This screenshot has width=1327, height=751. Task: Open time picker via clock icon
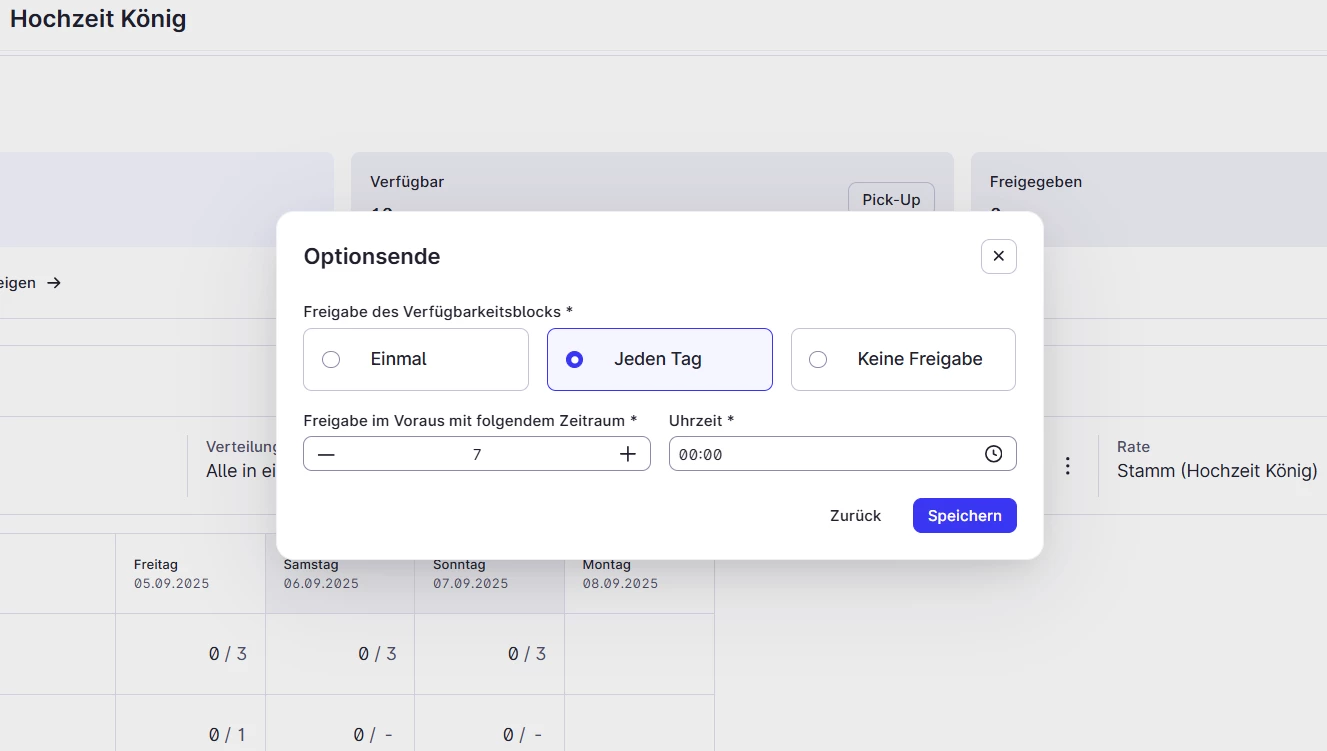pyautogui.click(x=993, y=454)
